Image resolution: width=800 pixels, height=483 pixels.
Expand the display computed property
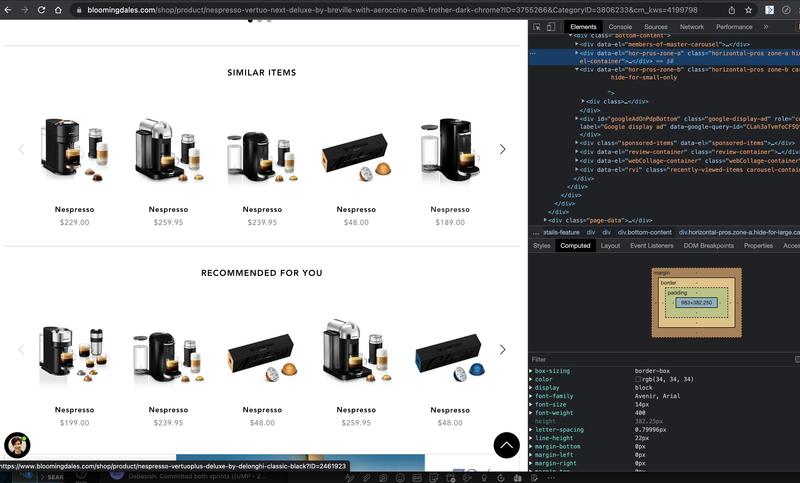(531, 388)
